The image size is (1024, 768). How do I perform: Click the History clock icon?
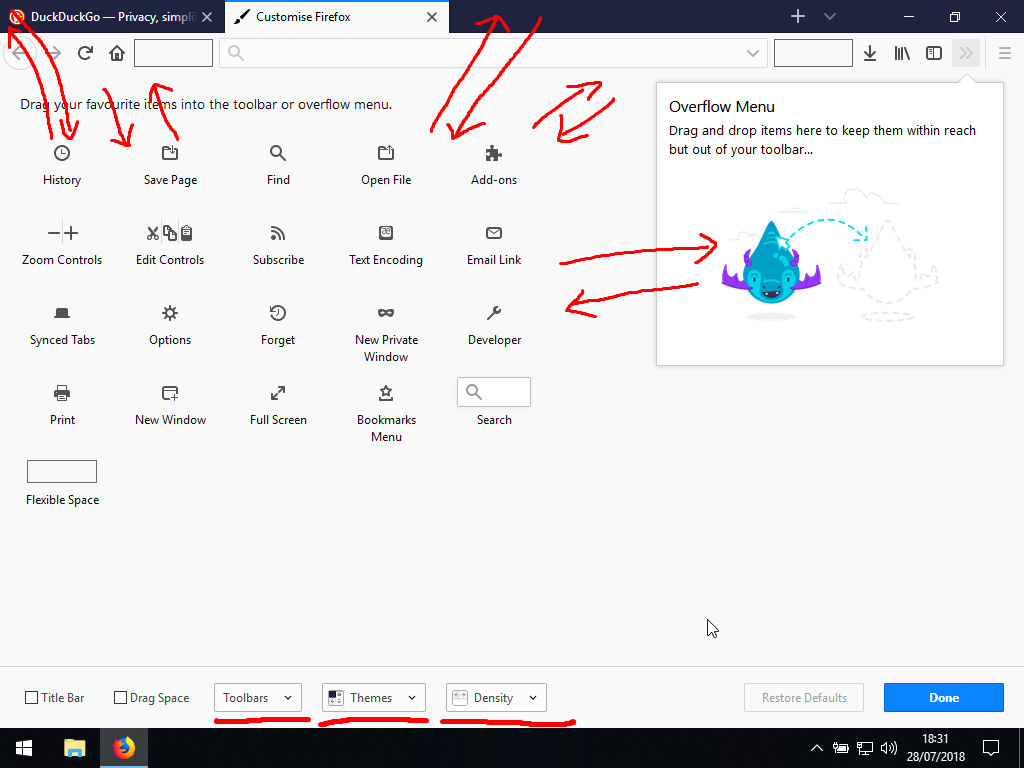62,153
